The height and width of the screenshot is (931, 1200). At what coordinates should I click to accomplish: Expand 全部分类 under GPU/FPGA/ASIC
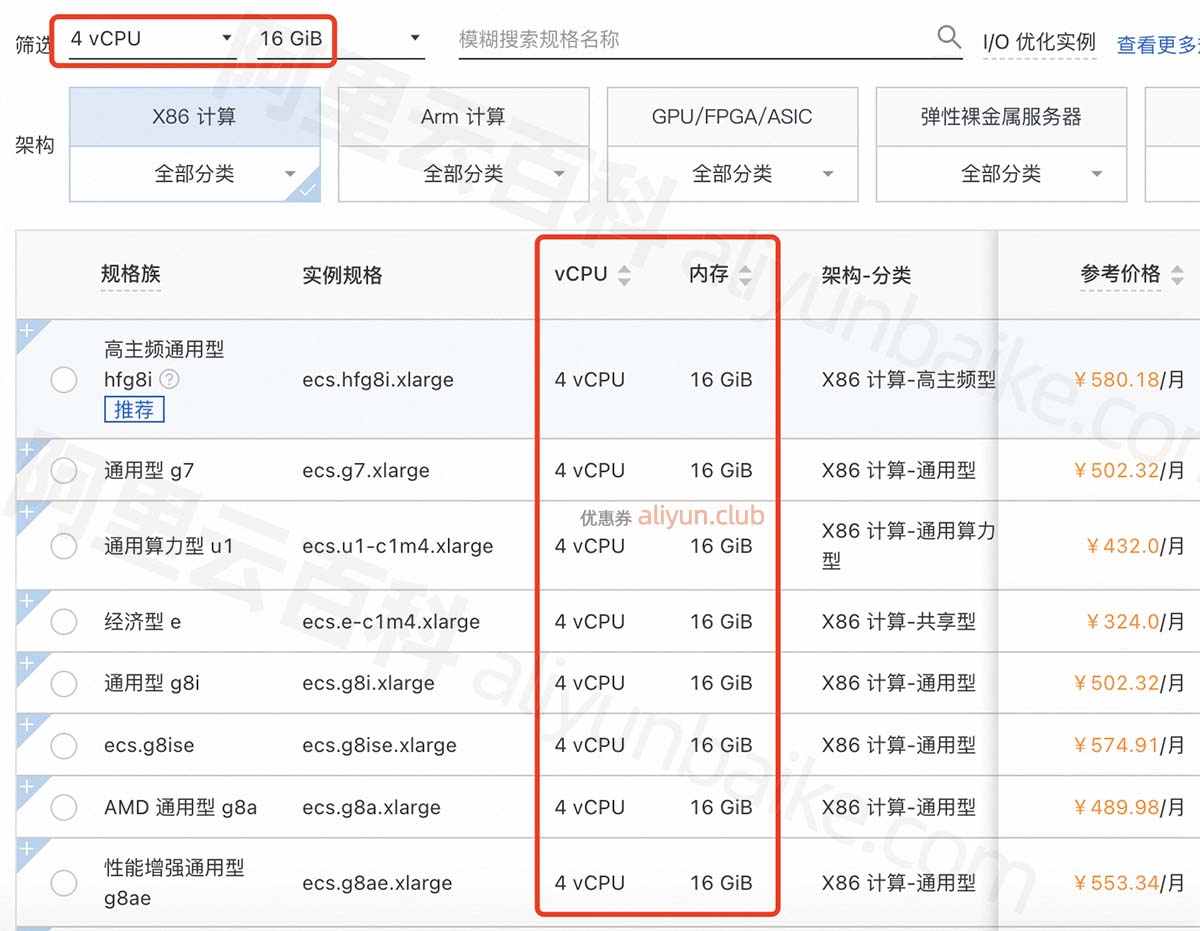[x=733, y=174]
